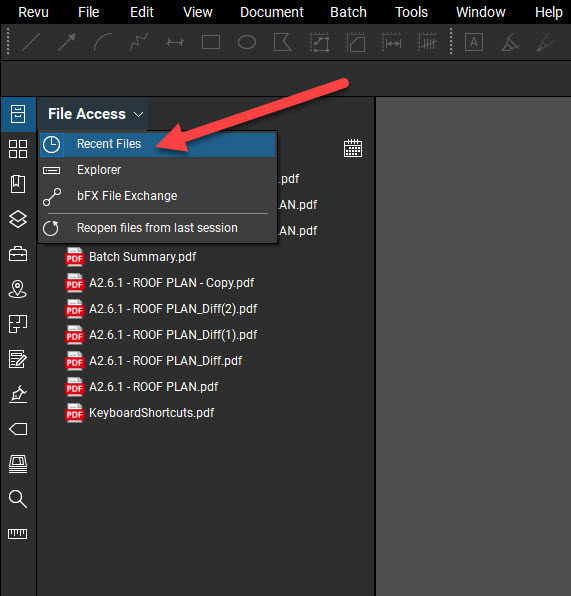Open the Forms panel
Viewport: 571px width, 596px height.
point(18,359)
